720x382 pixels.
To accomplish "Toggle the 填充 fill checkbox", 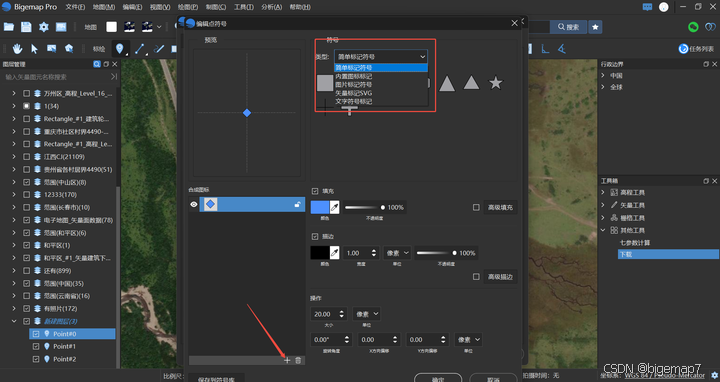I will pos(315,191).
